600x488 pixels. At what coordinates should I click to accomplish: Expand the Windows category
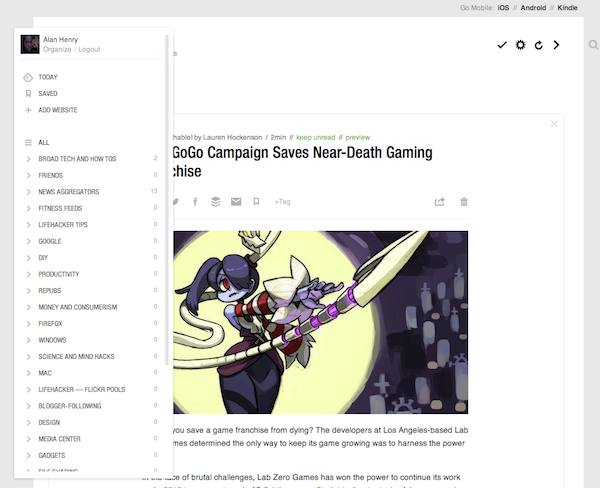[x=28, y=340]
